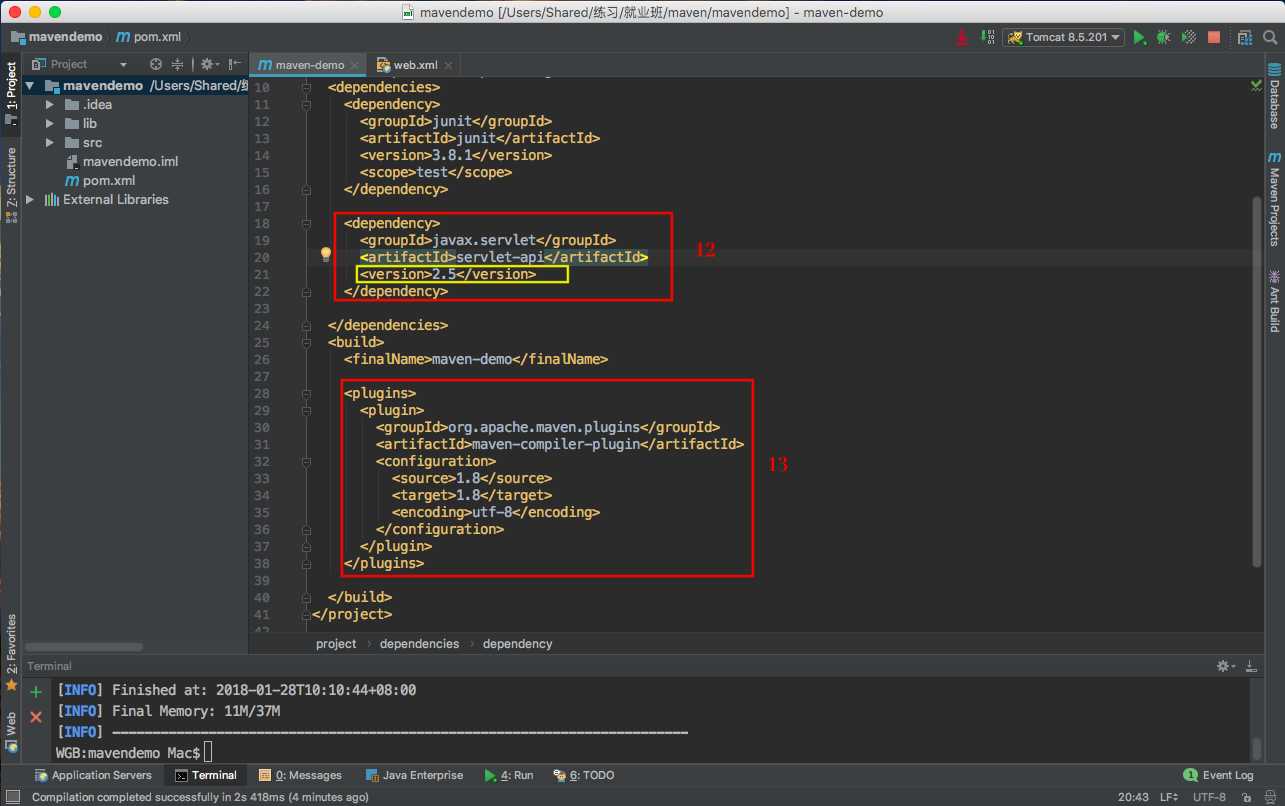
Task: Open the 2: Favorites side tab
Action: [x=11, y=652]
